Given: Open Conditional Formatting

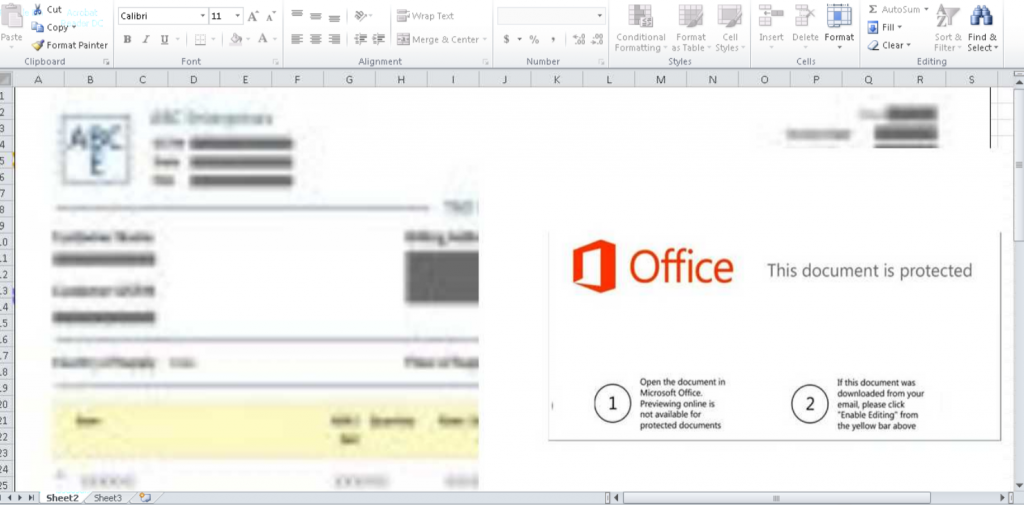Looking at the screenshot, I should [x=641, y=28].
